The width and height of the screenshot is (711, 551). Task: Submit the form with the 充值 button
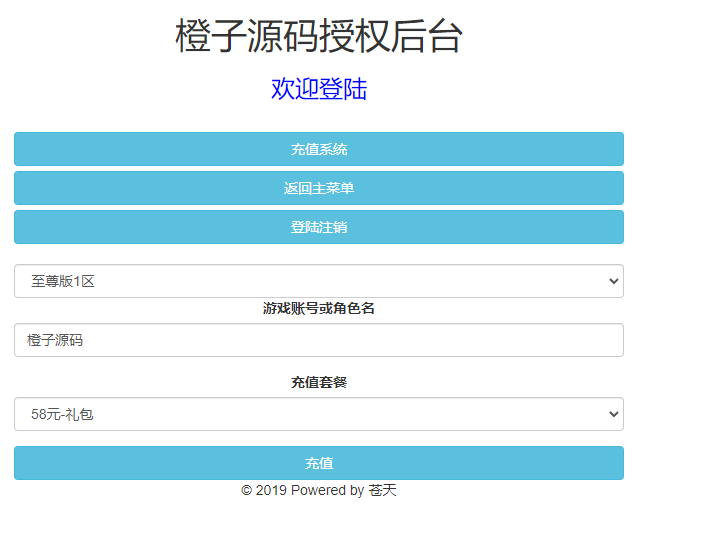click(x=318, y=463)
